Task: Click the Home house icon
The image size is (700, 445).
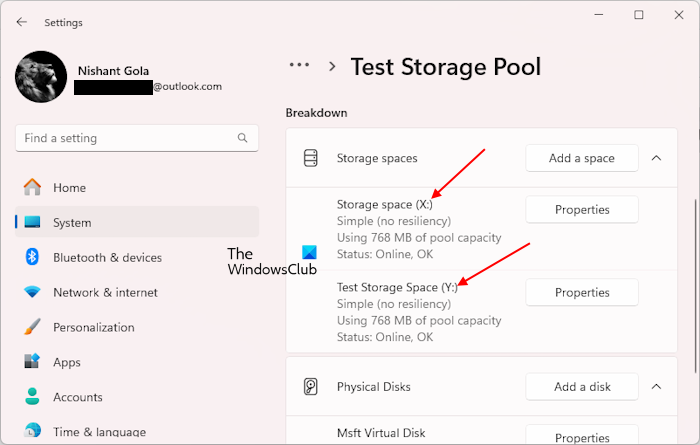Action: pos(33,187)
